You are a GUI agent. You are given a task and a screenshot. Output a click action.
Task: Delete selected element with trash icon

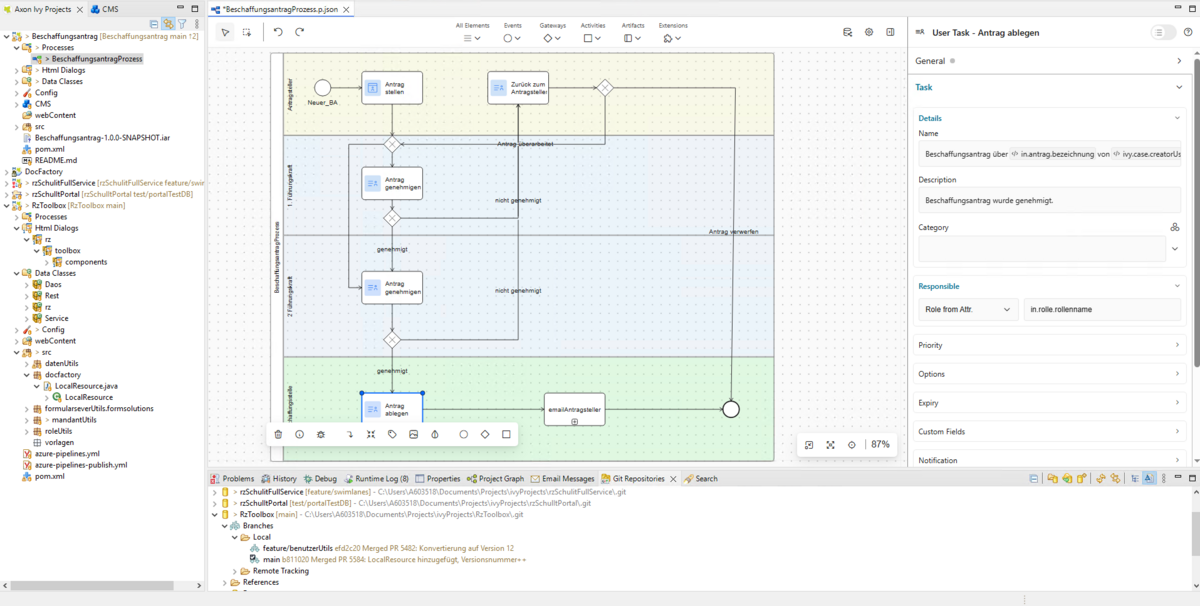pyautogui.click(x=278, y=434)
